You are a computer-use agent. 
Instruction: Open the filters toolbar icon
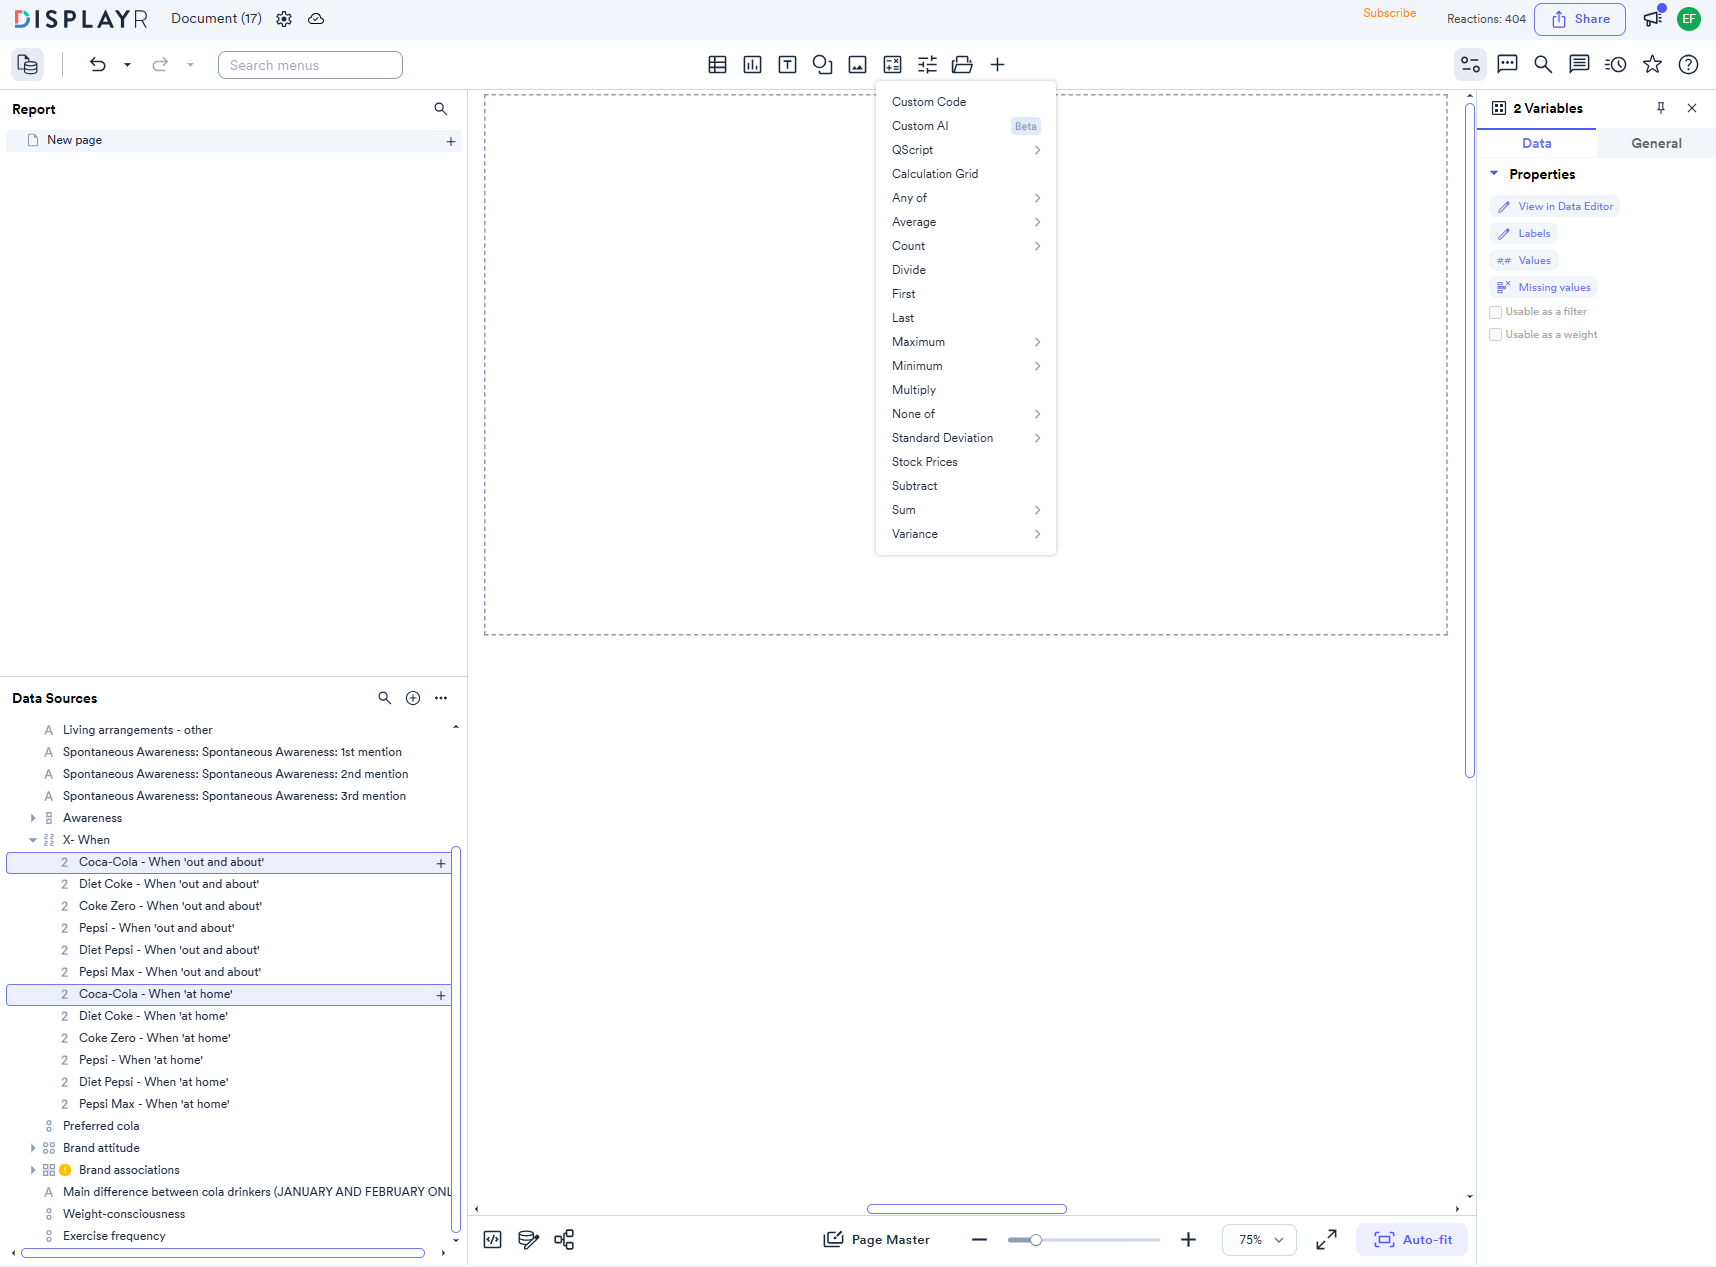[927, 64]
